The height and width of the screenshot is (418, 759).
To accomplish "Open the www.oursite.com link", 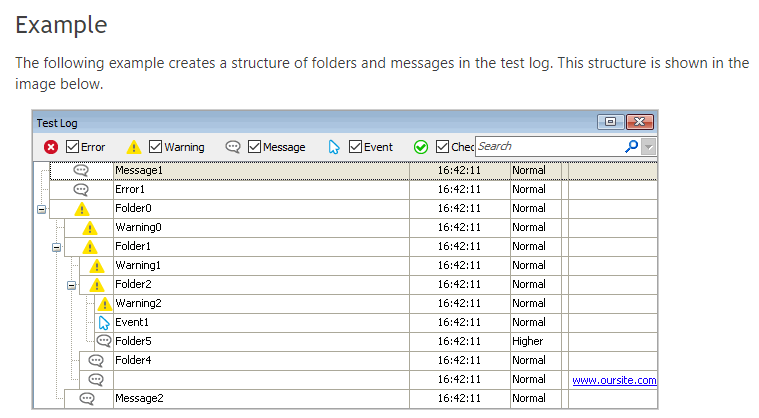I will (614, 380).
